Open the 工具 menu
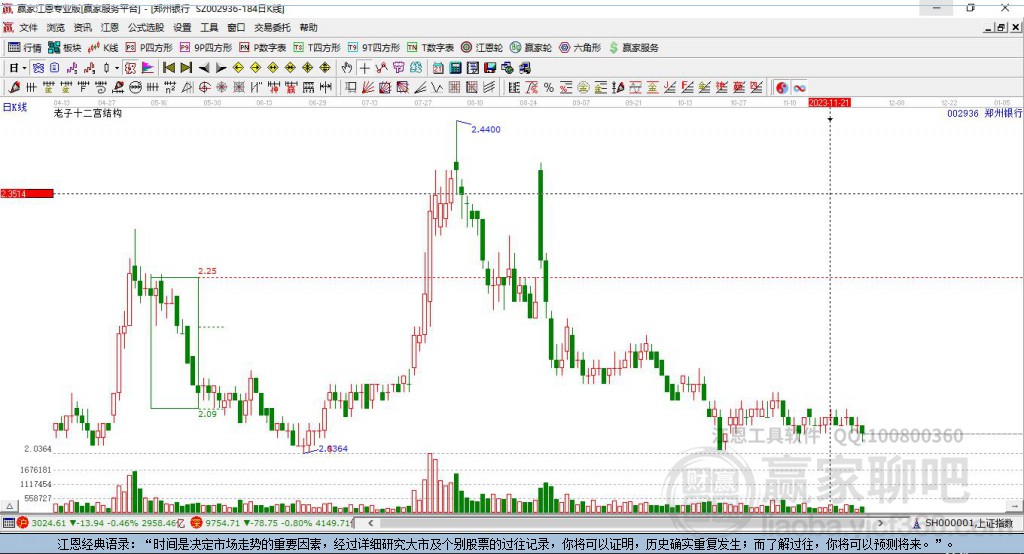This screenshot has height=554, width=1024. pos(209,27)
